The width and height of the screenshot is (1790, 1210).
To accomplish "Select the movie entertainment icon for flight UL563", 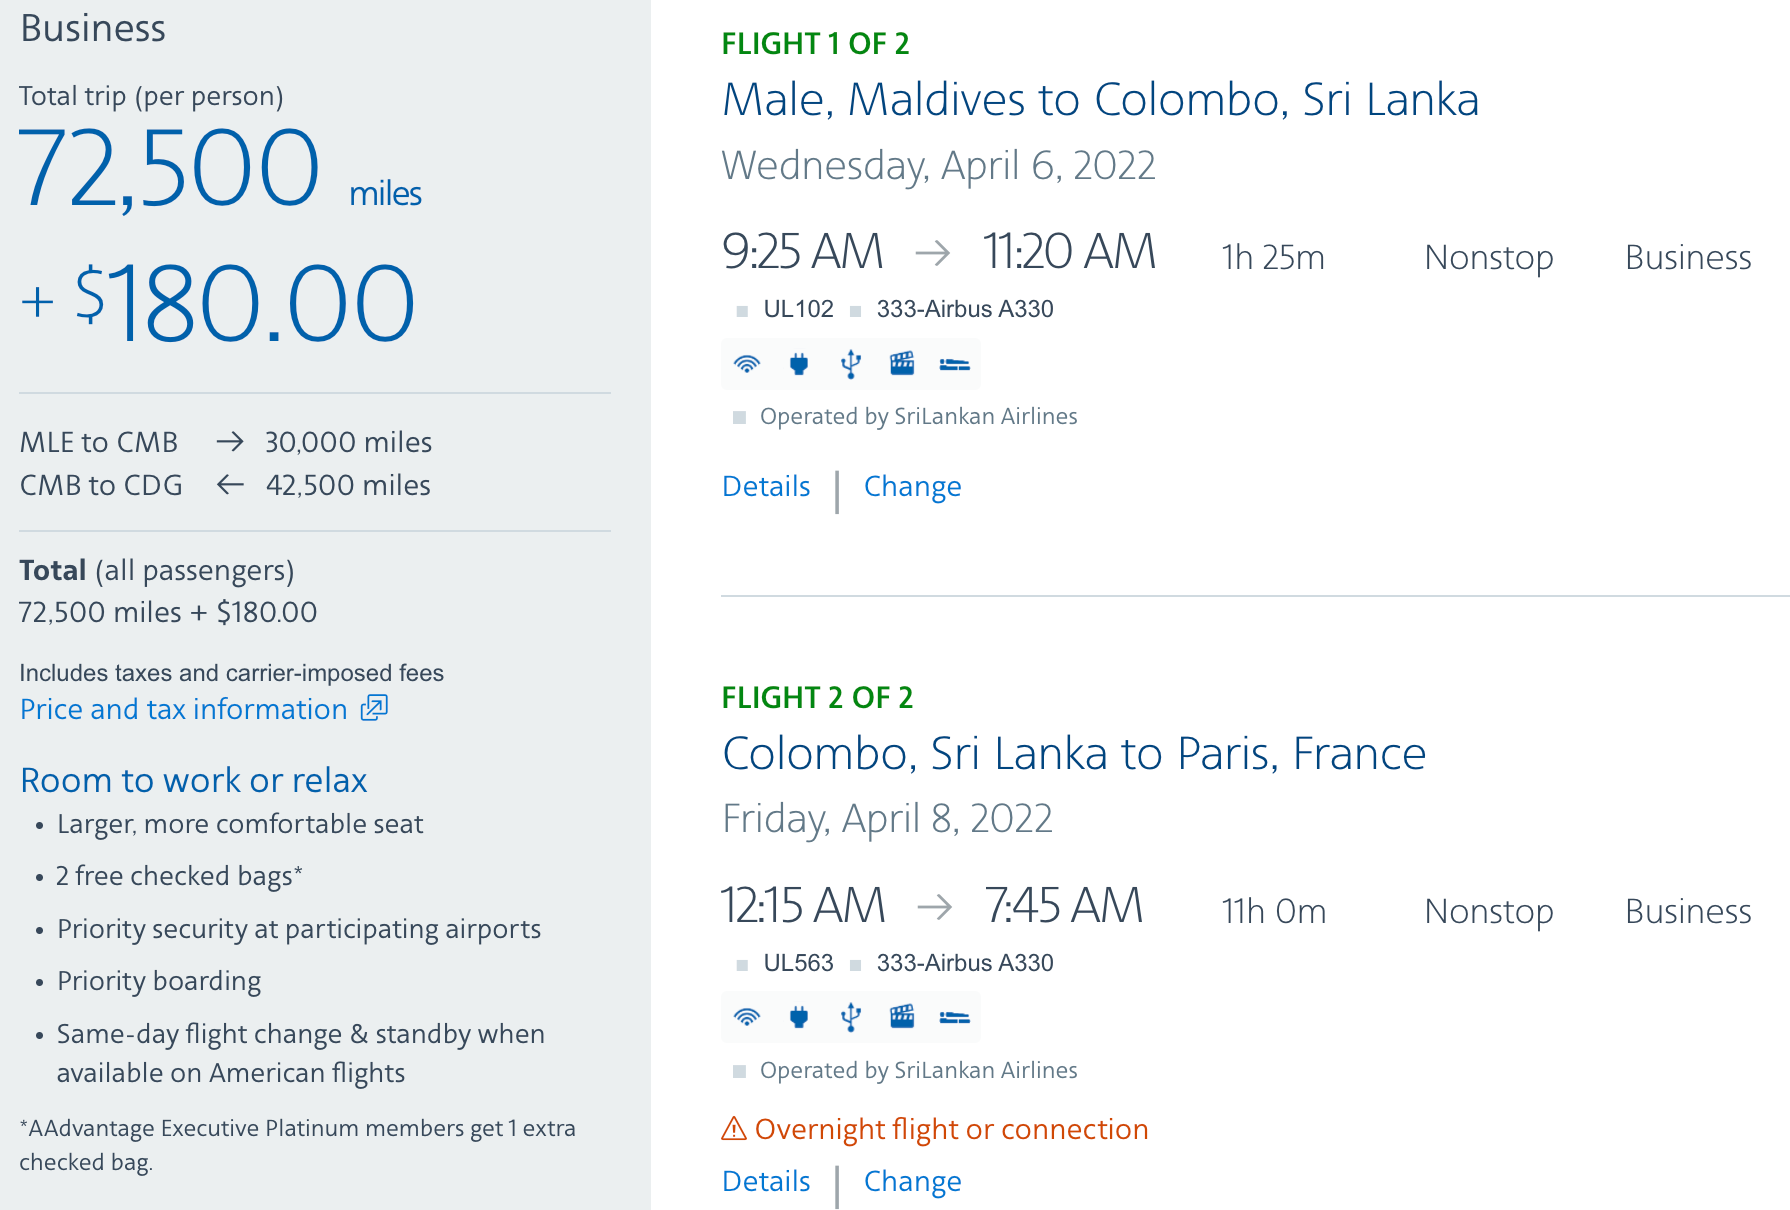I will click(904, 1017).
